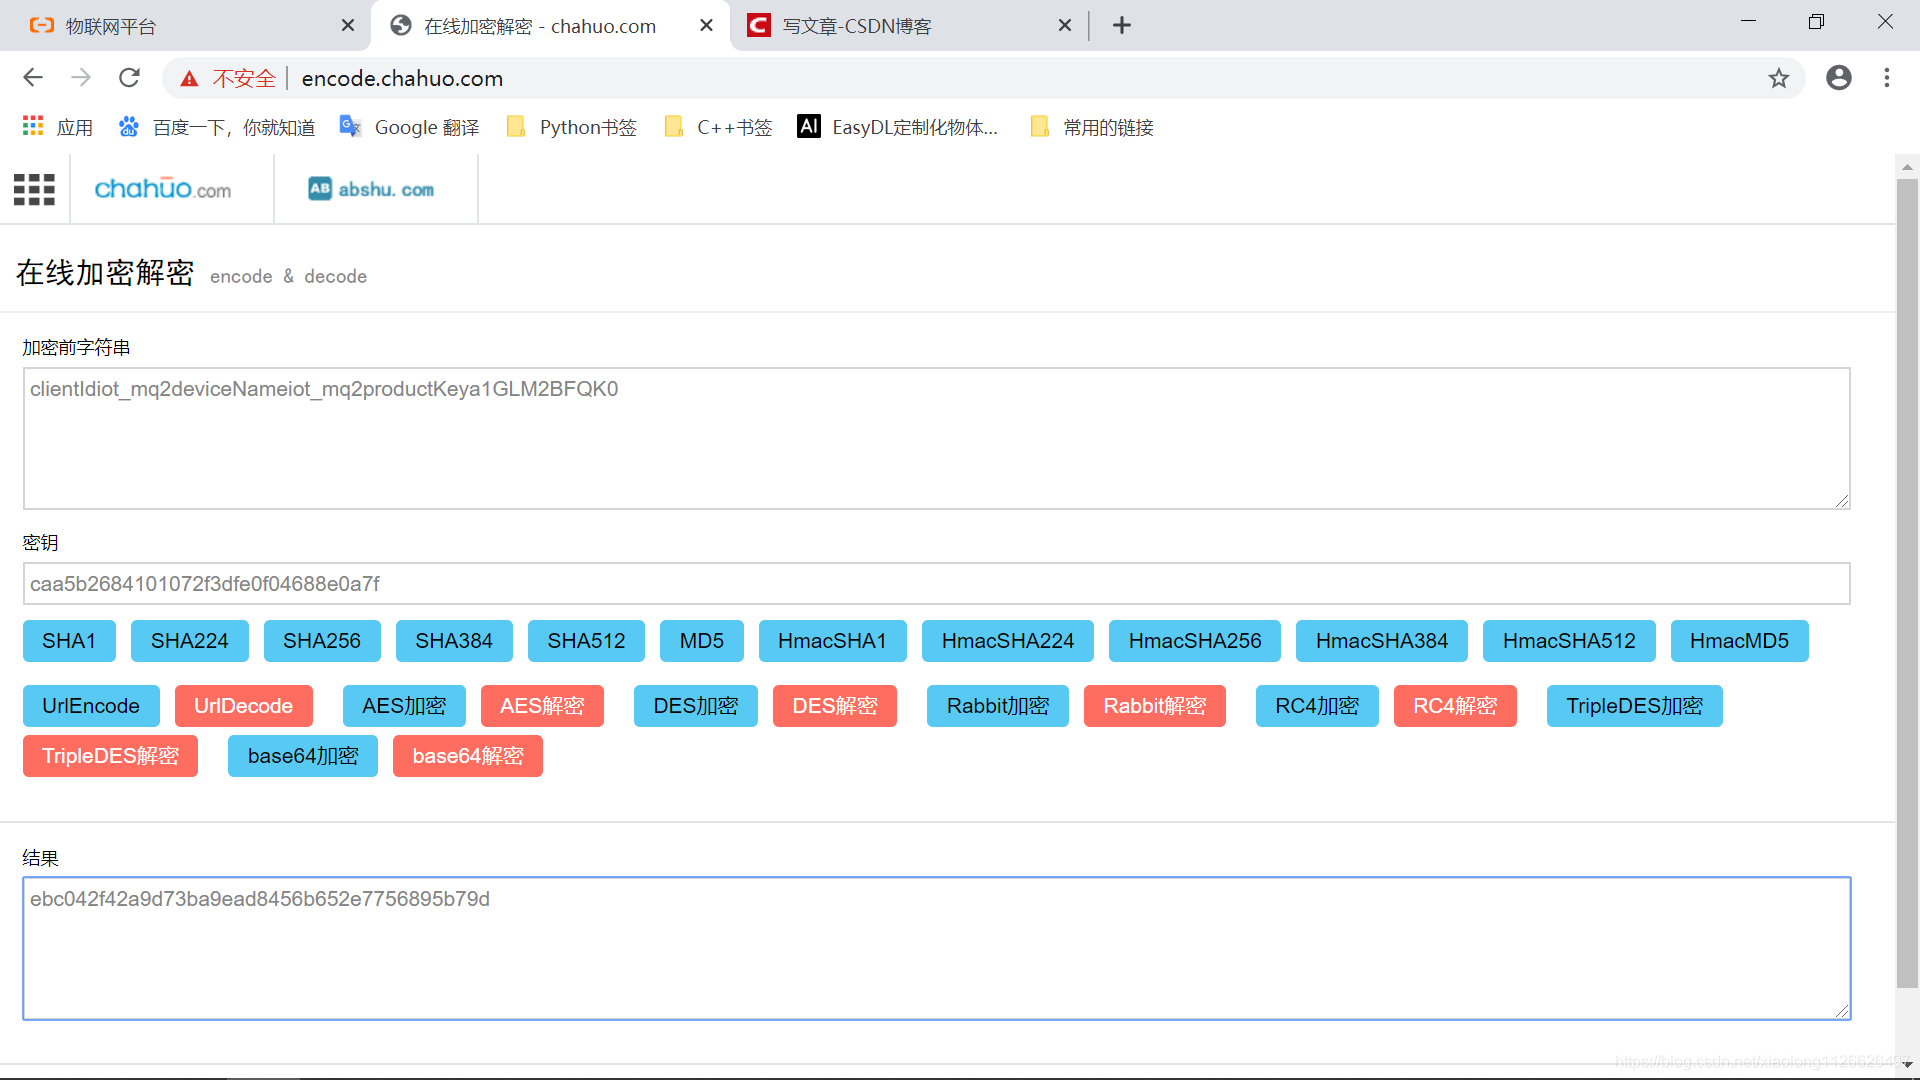Expand the C++书签 bookmark folder
Image resolution: width=1920 pixels, height=1080 pixels.
719,127
